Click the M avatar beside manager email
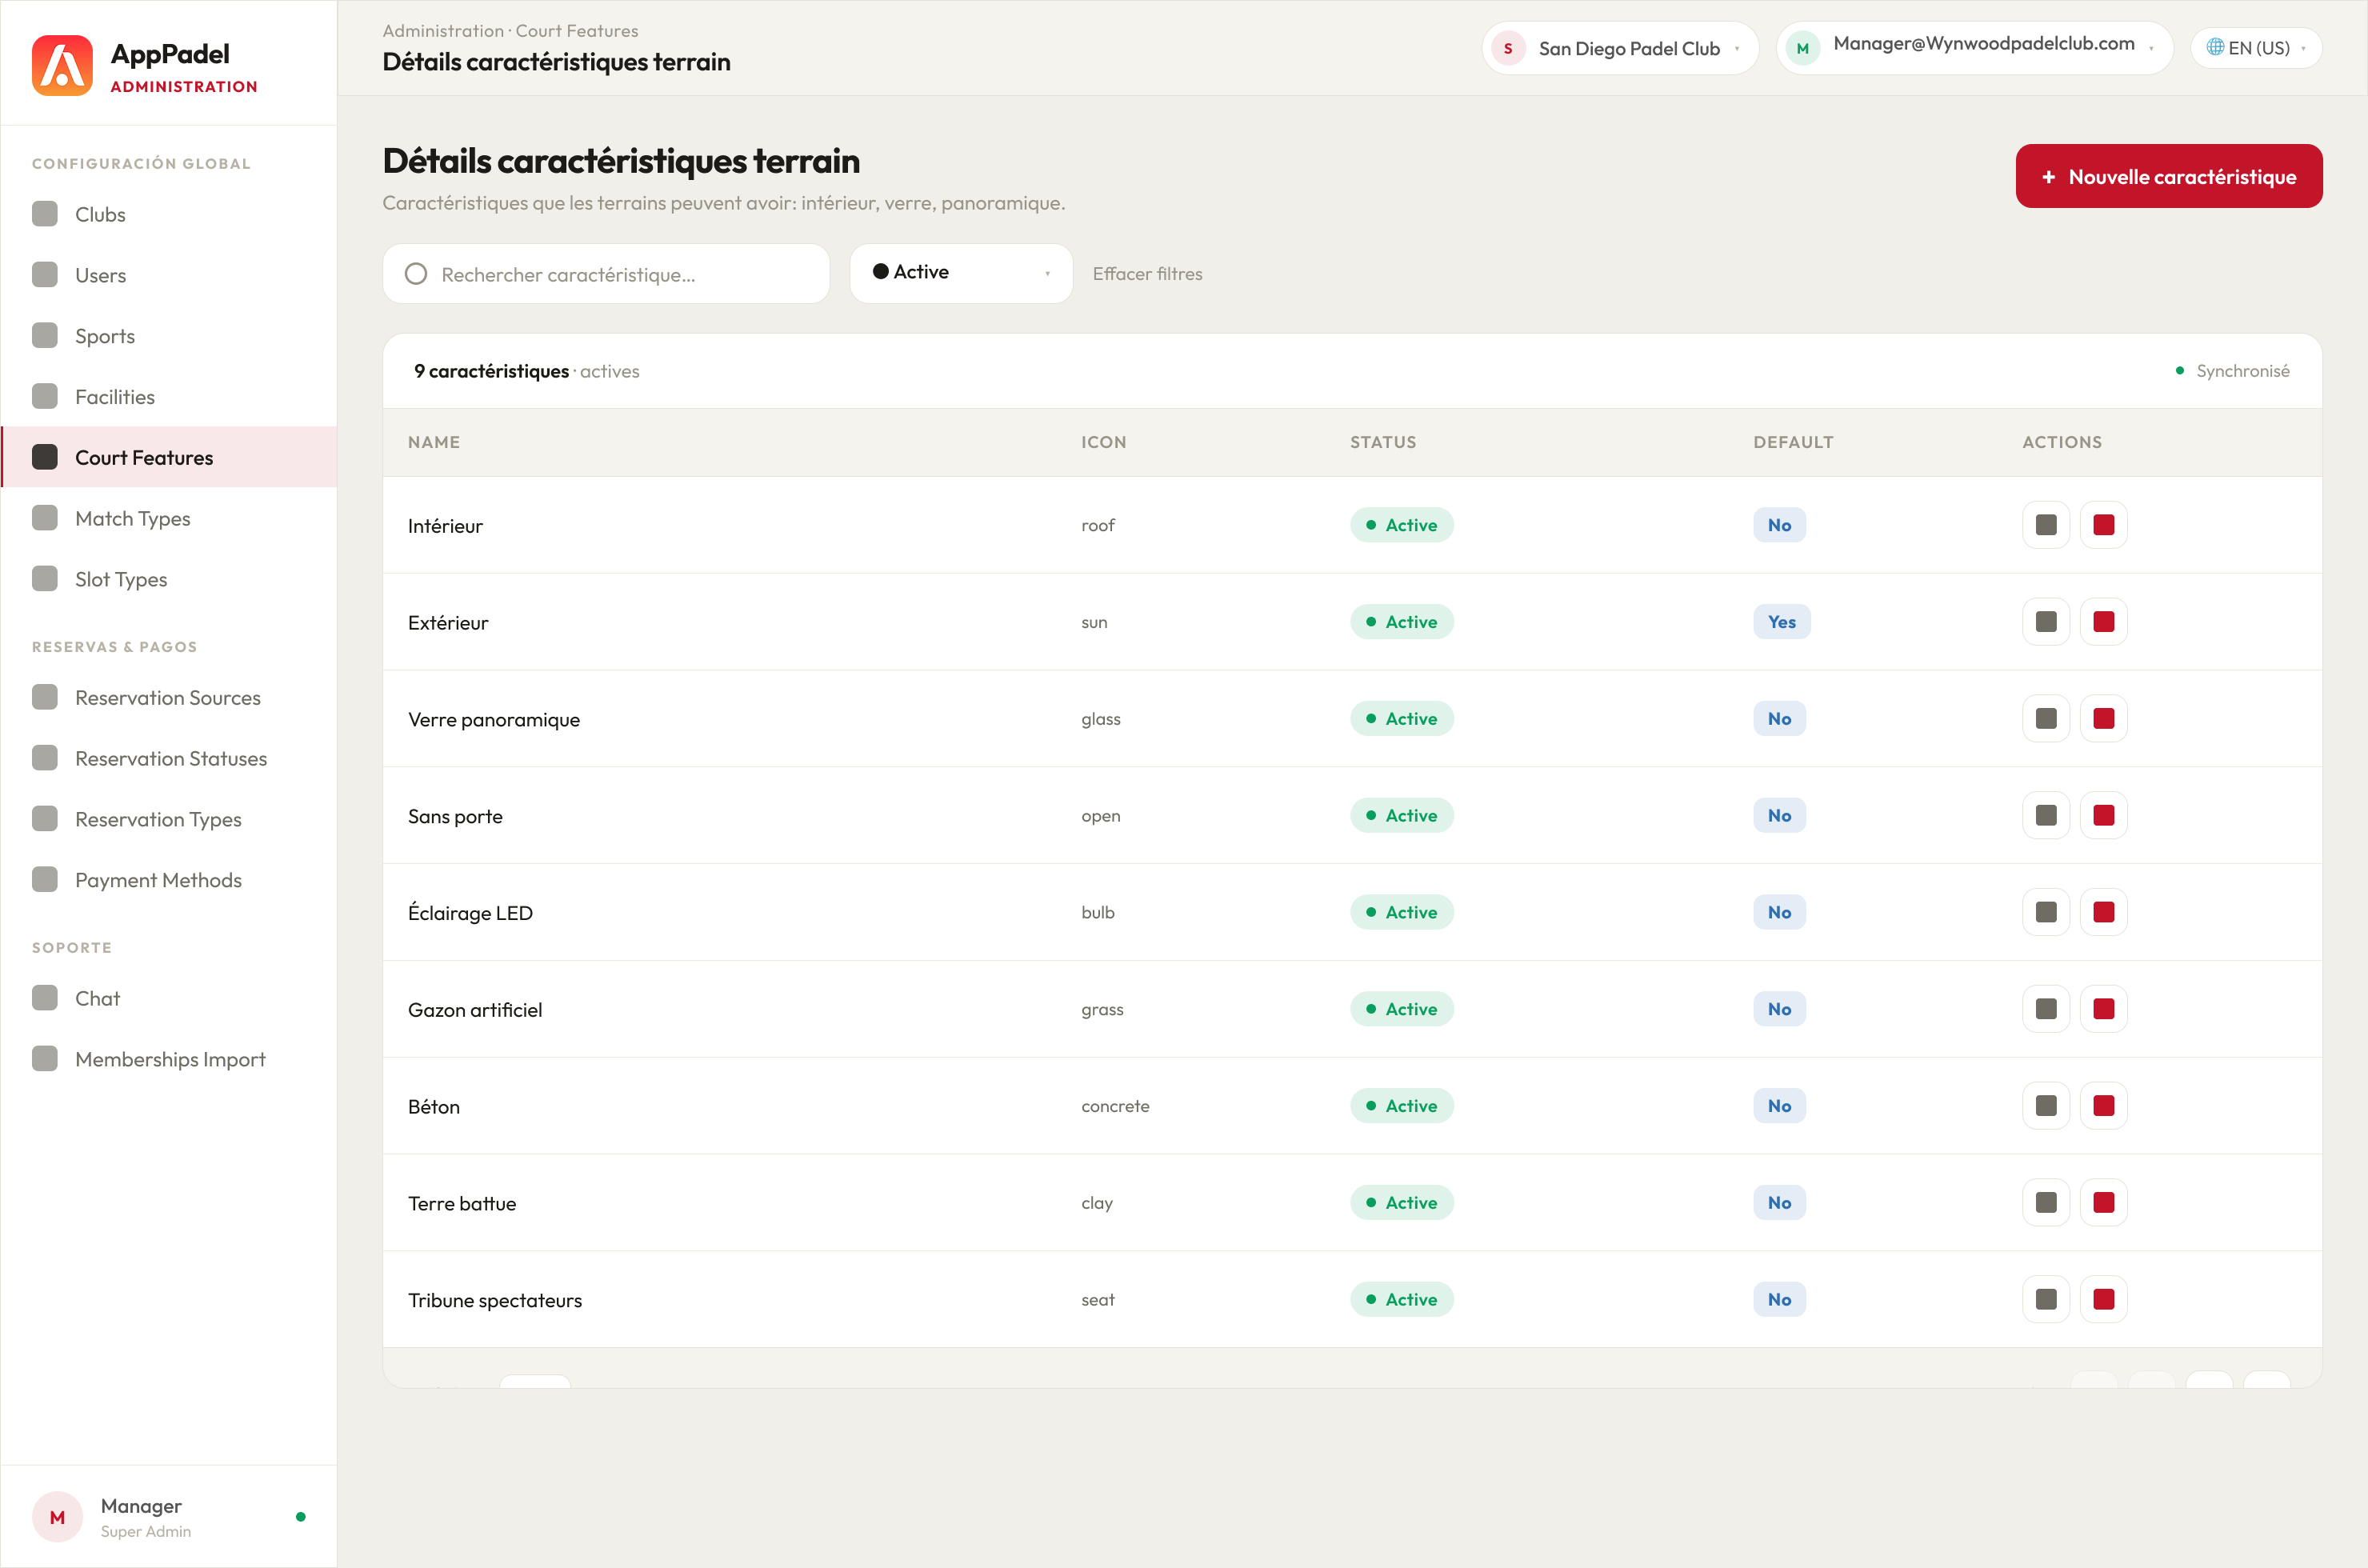 click(1802, 48)
